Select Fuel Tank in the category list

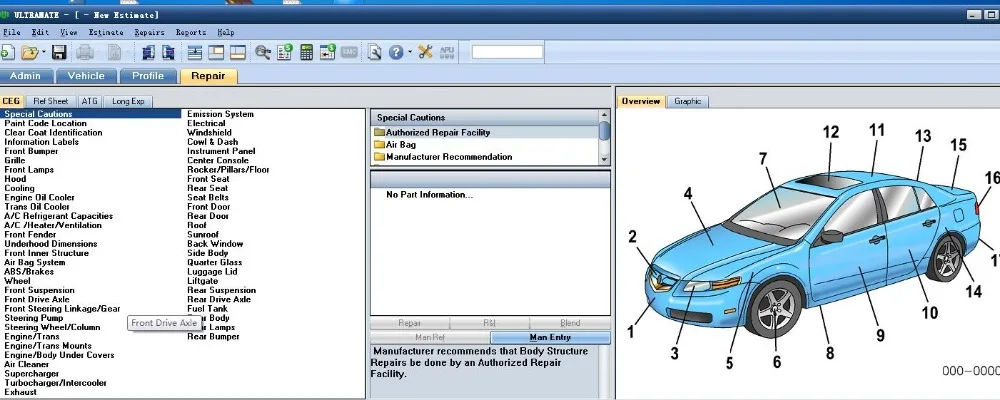[x=207, y=308]
